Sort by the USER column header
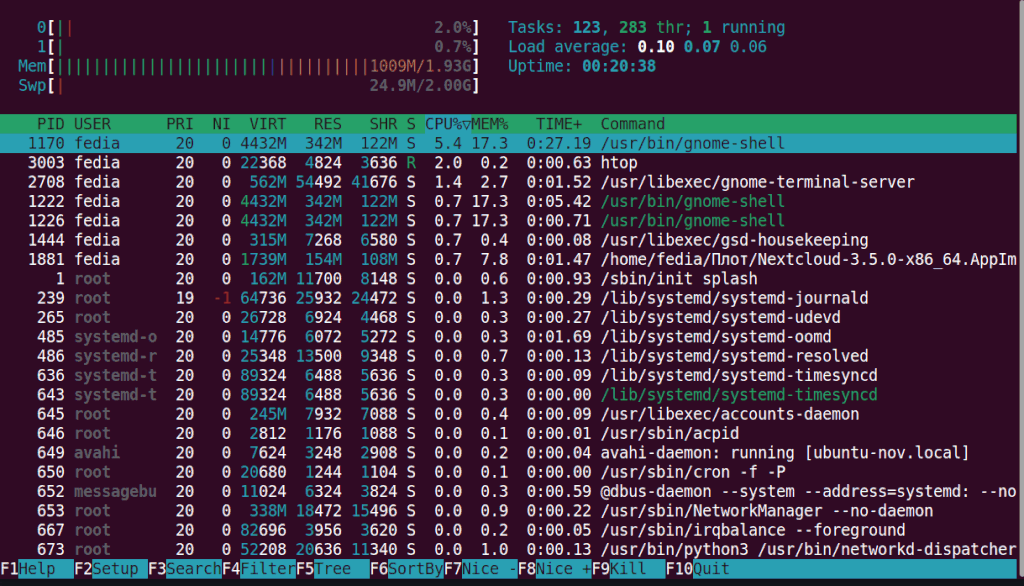1024x586 pixels. pyautogui.click(x=92, y=124)
